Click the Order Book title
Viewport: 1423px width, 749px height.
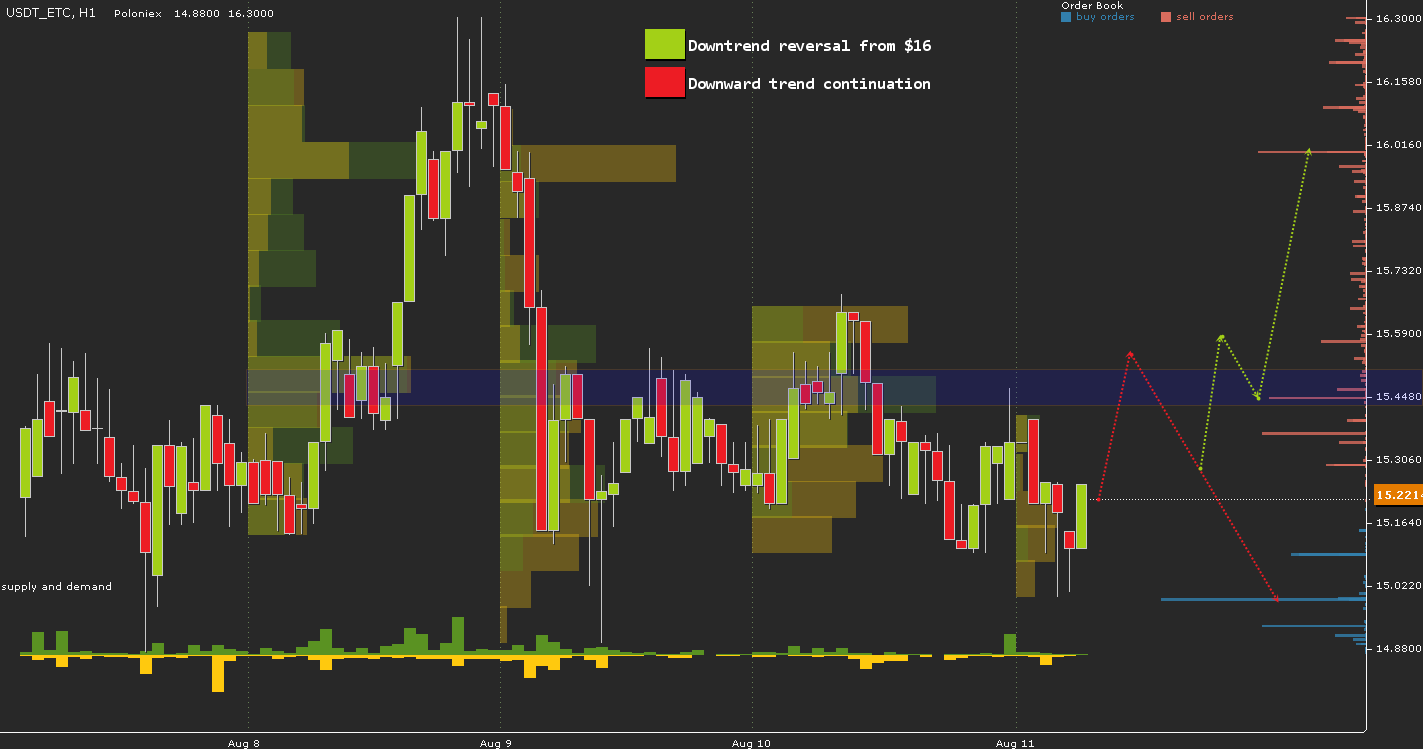pos(1092,6)
